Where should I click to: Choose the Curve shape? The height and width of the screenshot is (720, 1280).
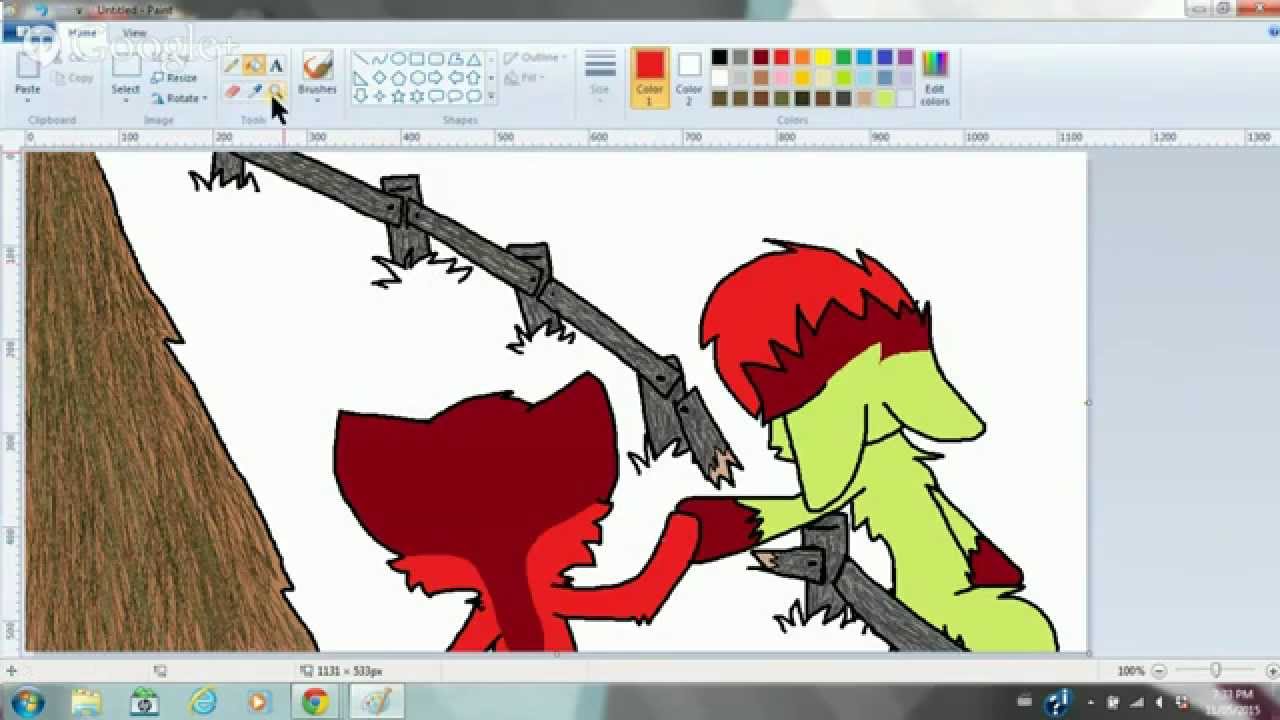pos(379,59)
